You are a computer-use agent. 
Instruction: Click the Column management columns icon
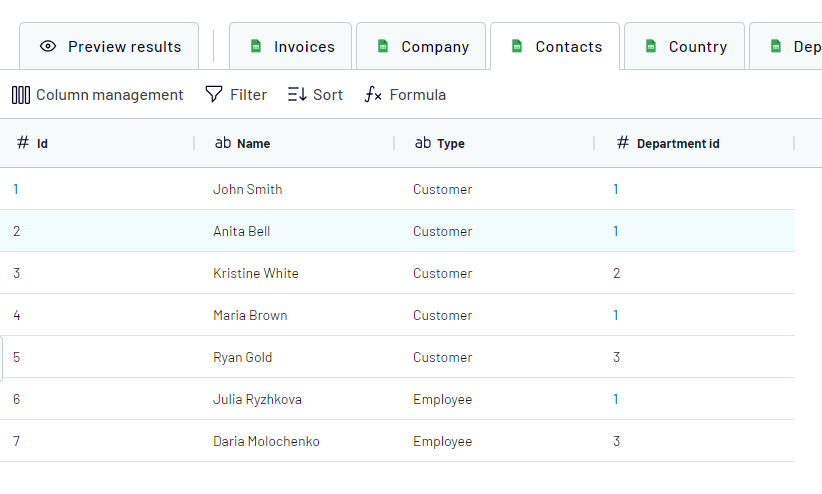(x=21, y=95)
